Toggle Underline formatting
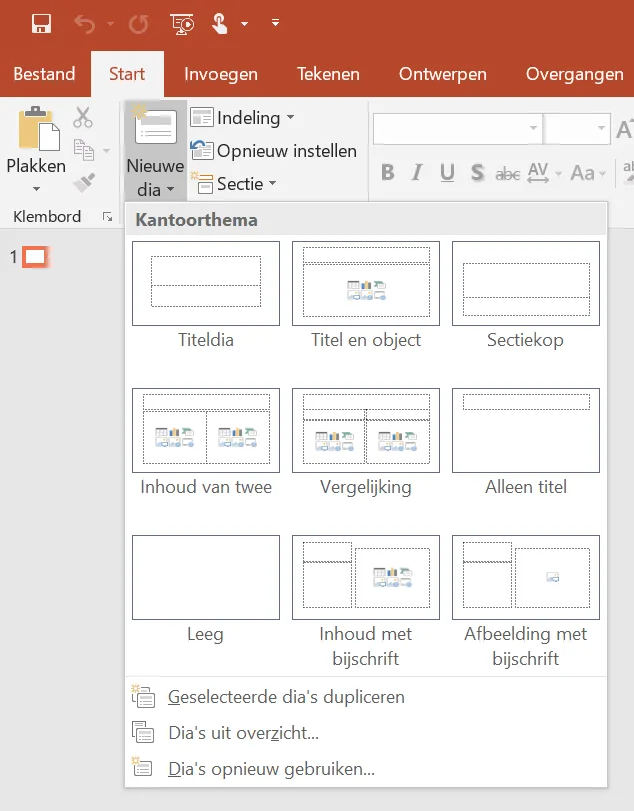This screenshot has width=634, height=811. tap(447, 172)
